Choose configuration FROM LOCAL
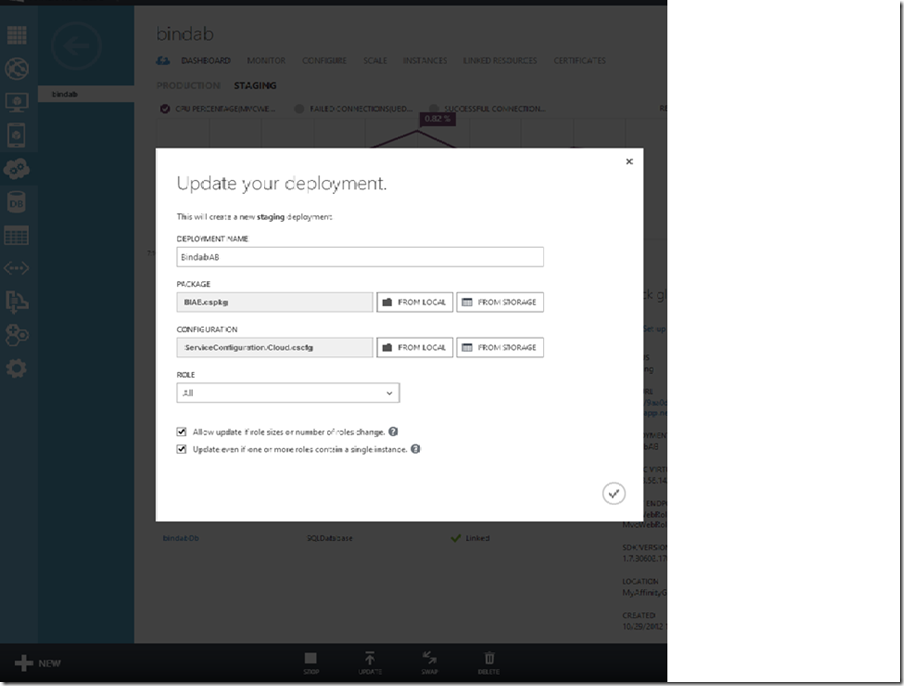The width and height of the screenshot is (904, 686). (x=415, y=348)
